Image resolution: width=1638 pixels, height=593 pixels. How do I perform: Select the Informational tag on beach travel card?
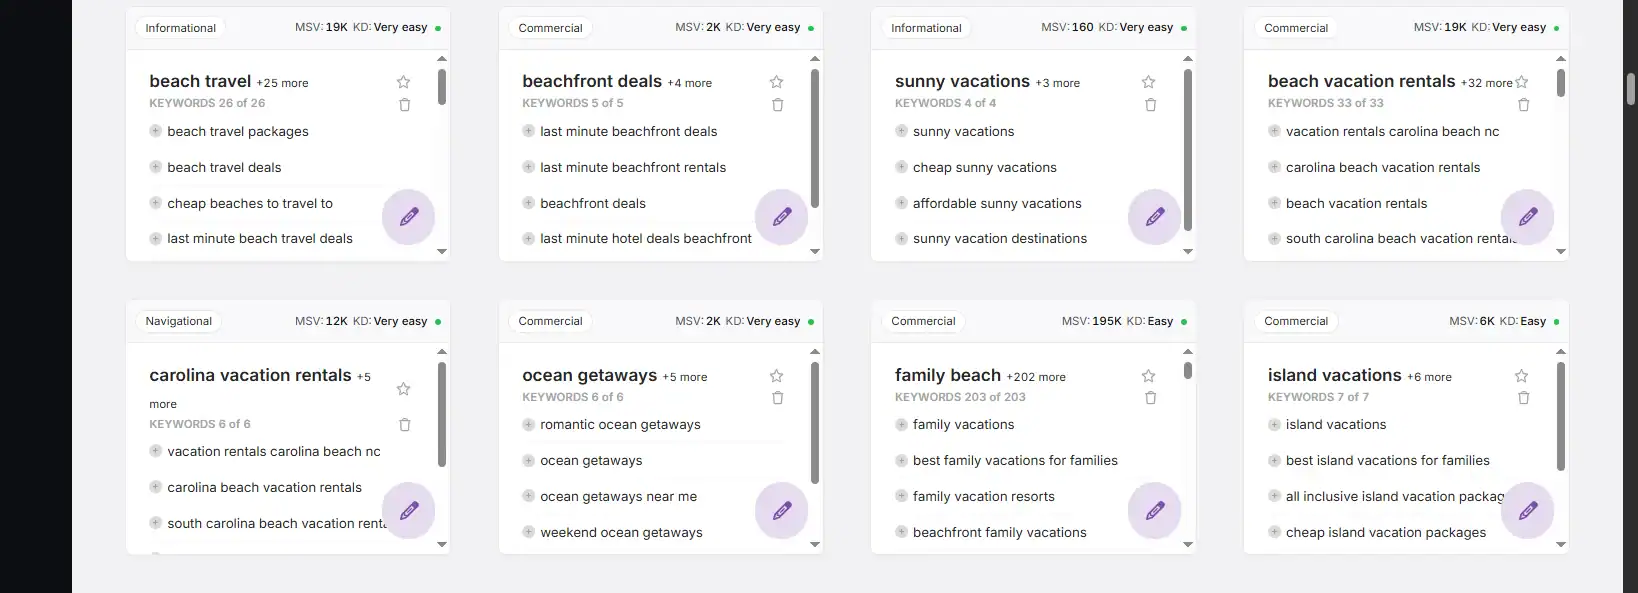(x=180, y=28)
